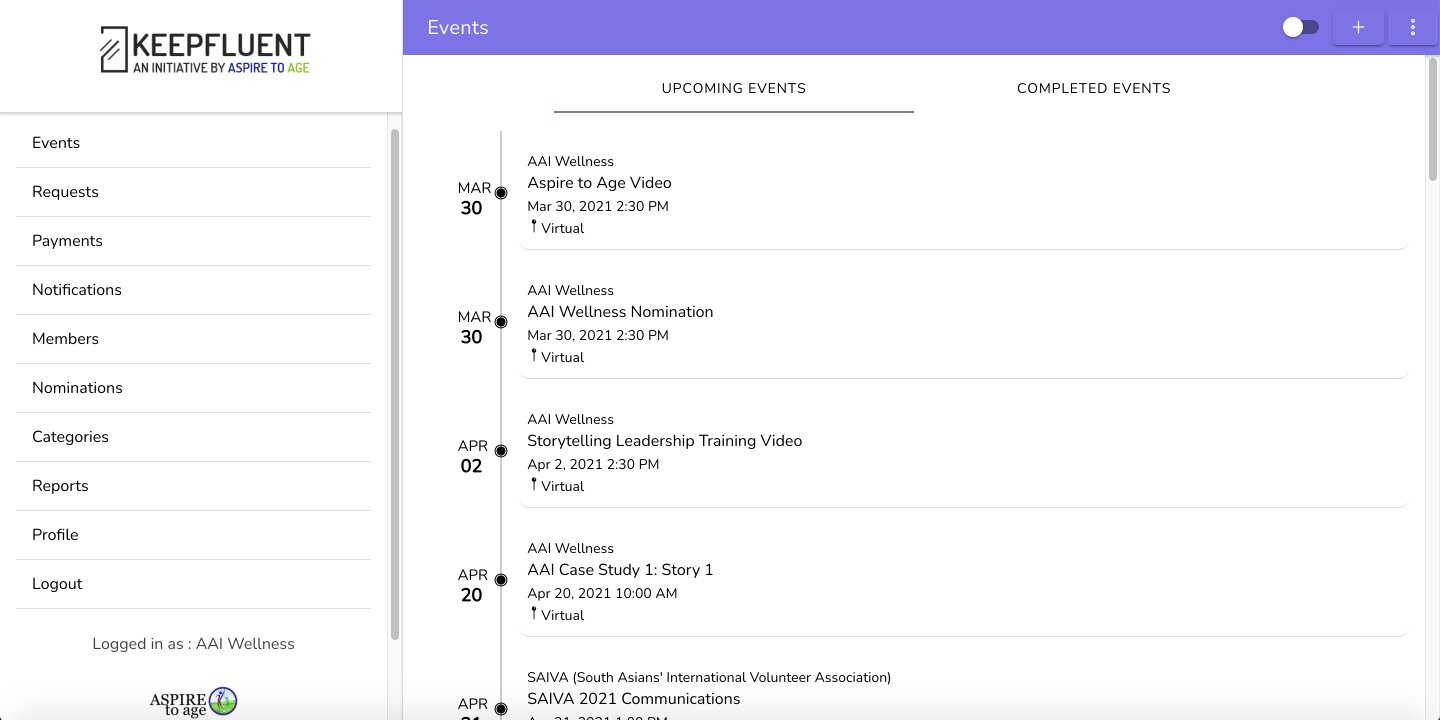
Task: Click the SAIVA organization name text
Action: coord(709,678)
